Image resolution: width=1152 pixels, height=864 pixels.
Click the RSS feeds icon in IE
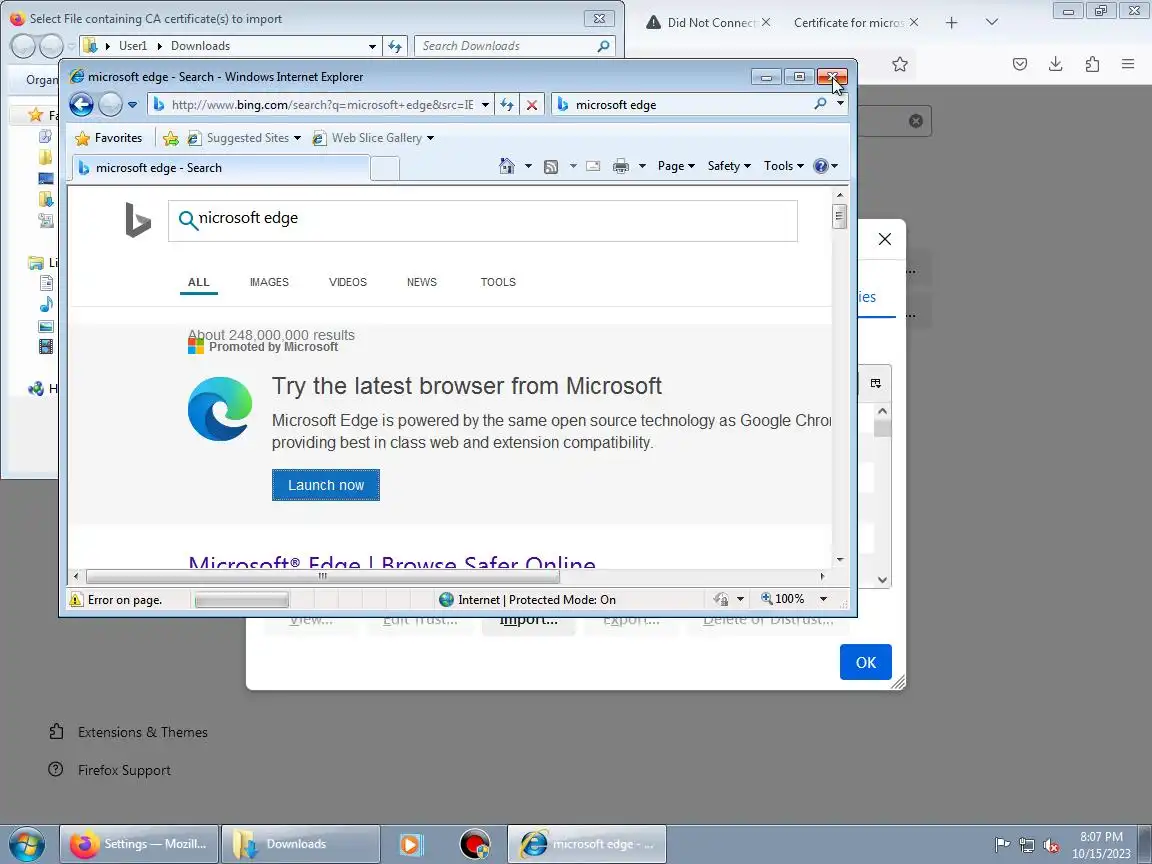point(551,167)
